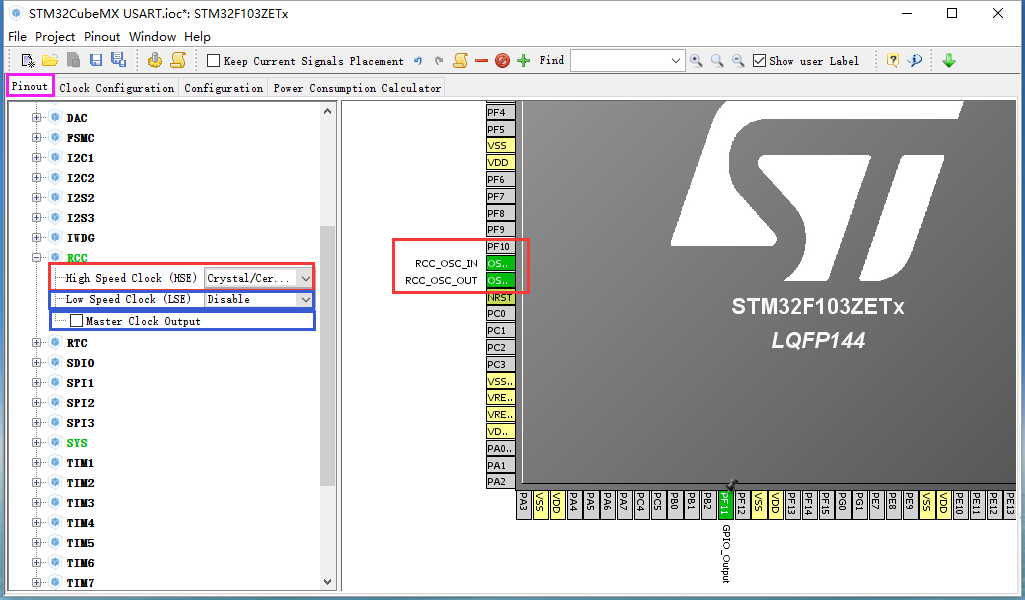
Task: Click the NRST pin on the chip
Action: pyautogui.click(x=501, y=297)
